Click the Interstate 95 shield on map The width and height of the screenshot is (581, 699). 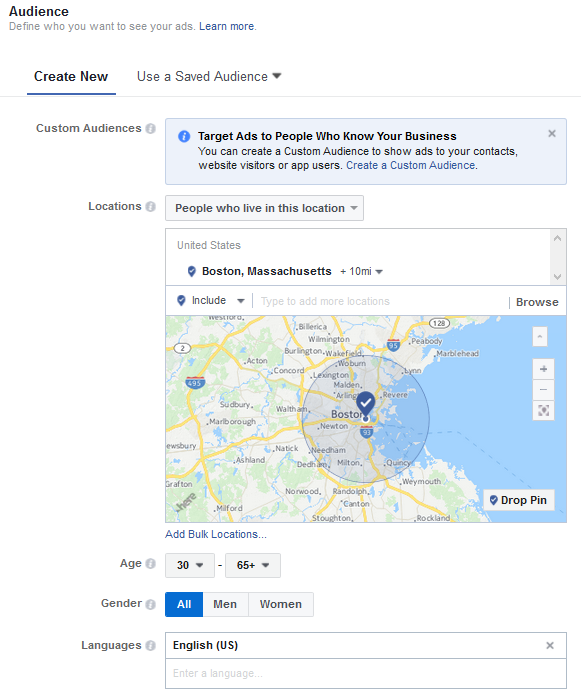pyautogui.click(x=393, y=345)
